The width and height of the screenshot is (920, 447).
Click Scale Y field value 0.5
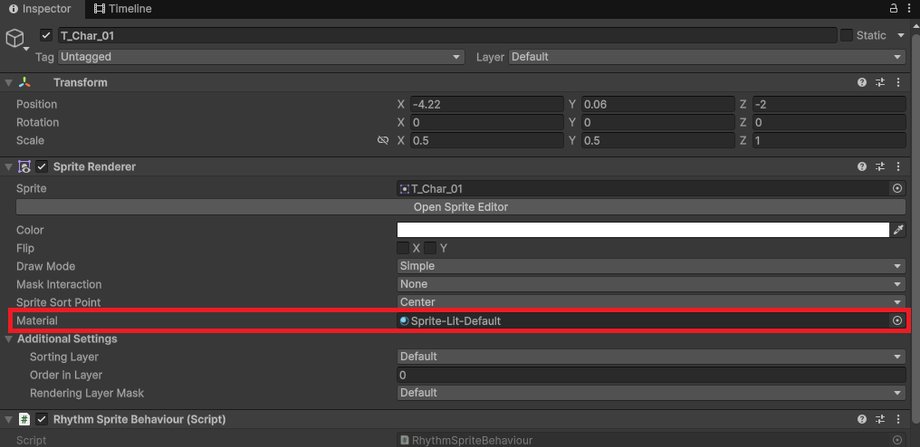tap(658, 141)
